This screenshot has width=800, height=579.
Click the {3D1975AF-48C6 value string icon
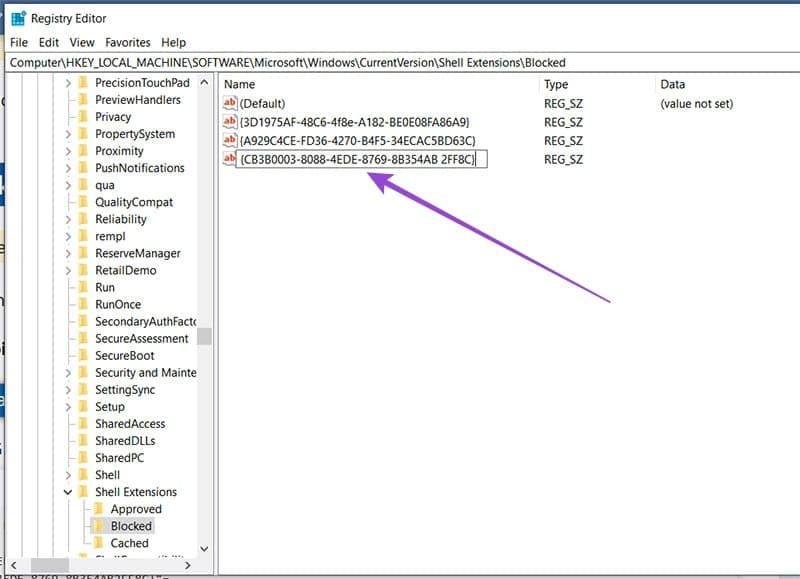(230, 122)
